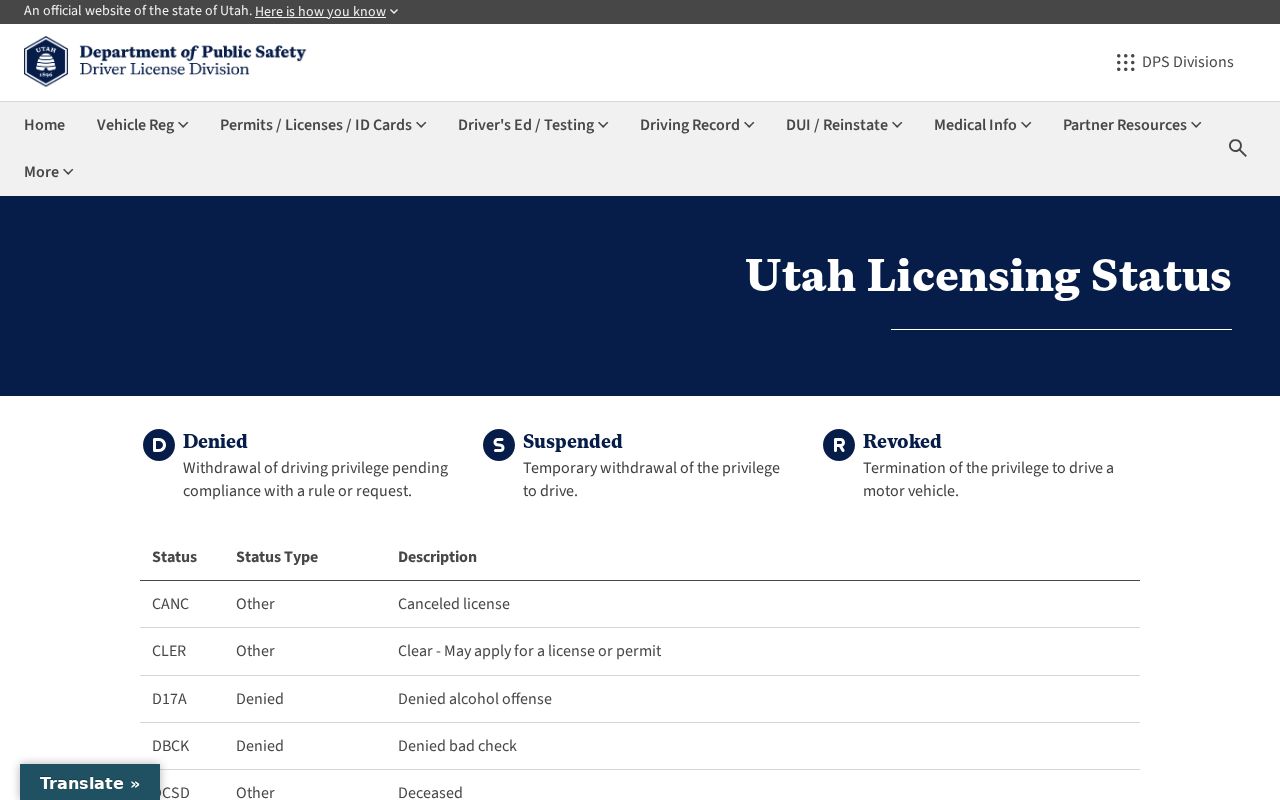Screen dimensions: 1280x800
Task: Click the 'An official website of the state of Utah' text
Action: tap(138, 11)
